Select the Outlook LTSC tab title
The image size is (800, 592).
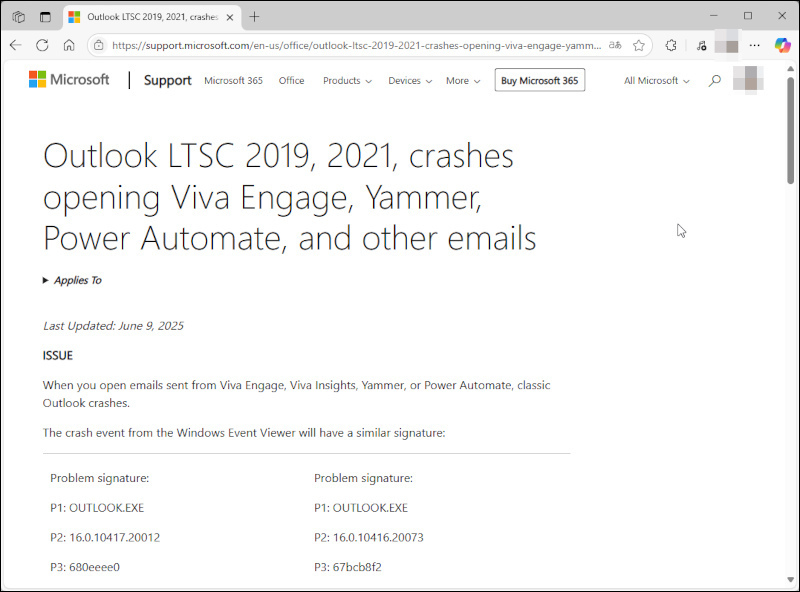pyautogui.click(x=153, y=17)
